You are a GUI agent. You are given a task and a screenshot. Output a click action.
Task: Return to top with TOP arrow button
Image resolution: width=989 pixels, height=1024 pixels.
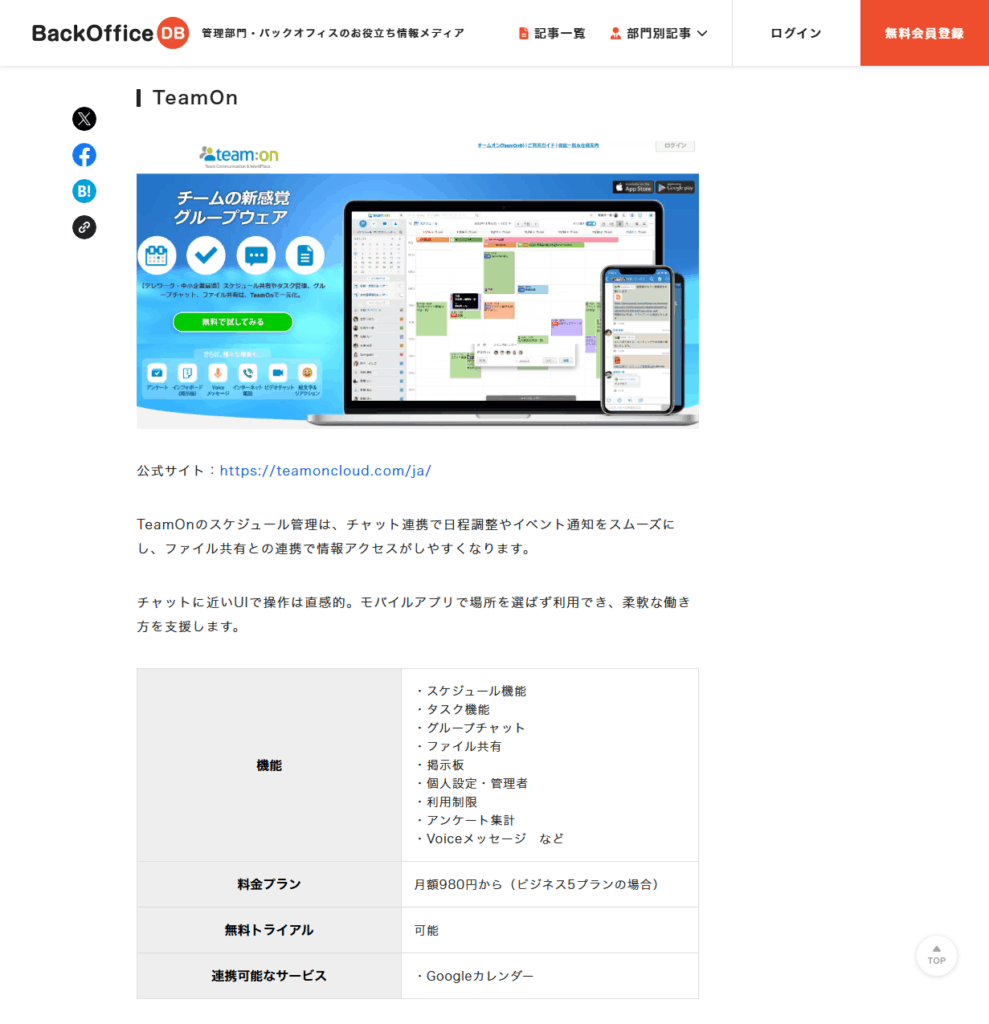[x=936, y=955]
